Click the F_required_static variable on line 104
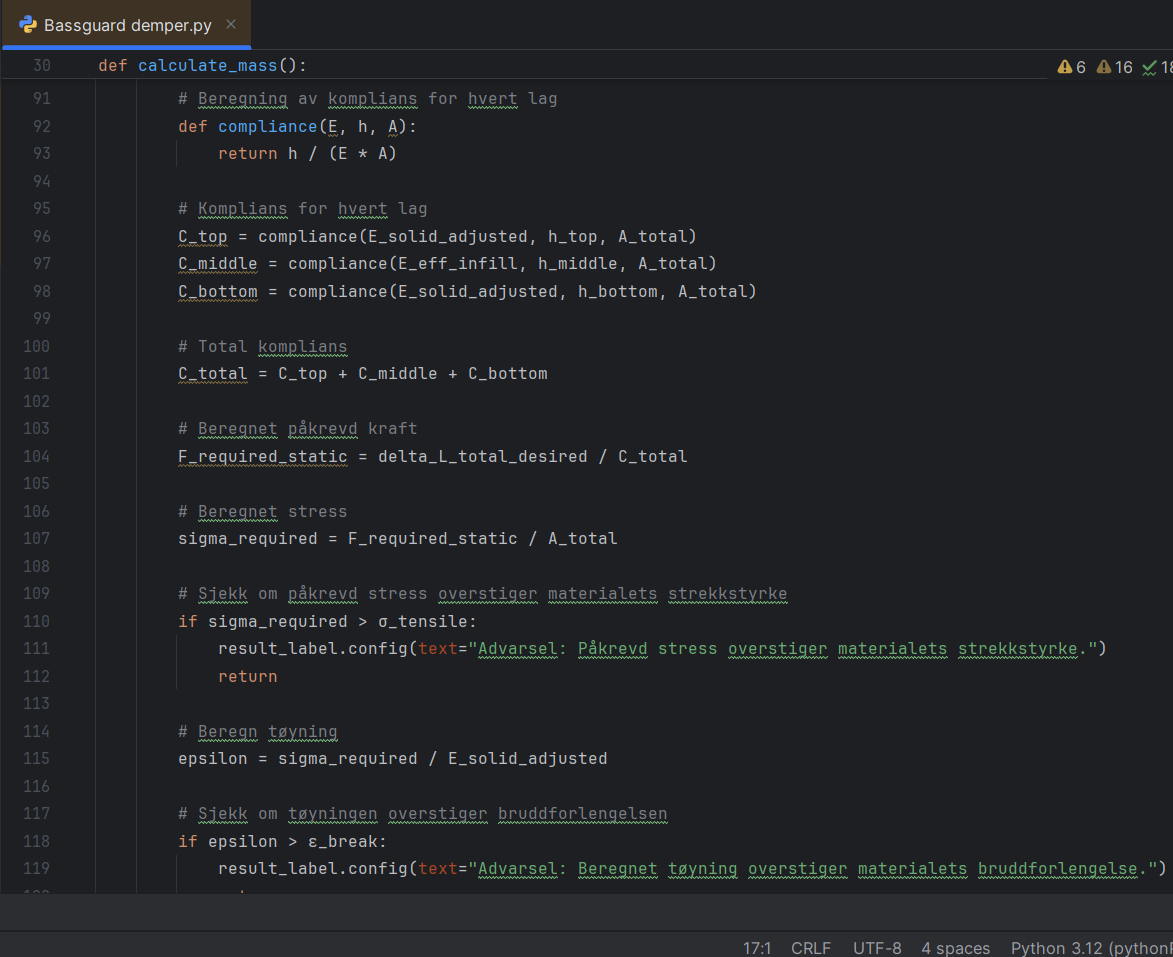Screen dimensions: 1173x957 click(262, 456)
